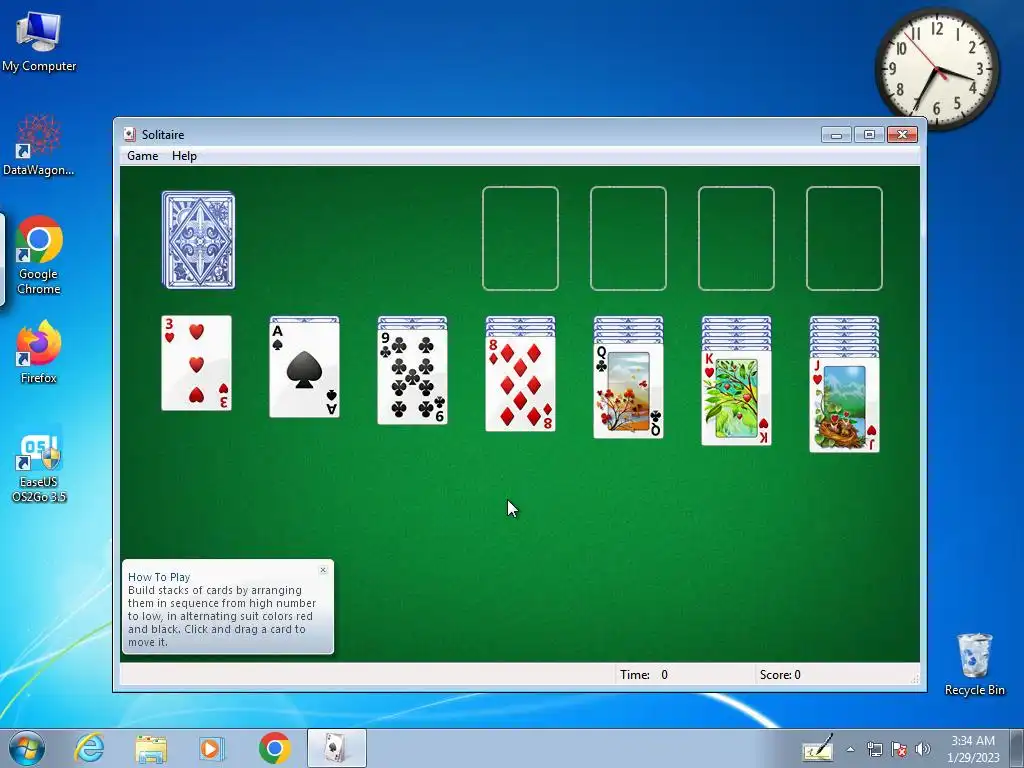Click the Time counter in status bar
Screen dimensions: 1024x768
pos(644,675)
